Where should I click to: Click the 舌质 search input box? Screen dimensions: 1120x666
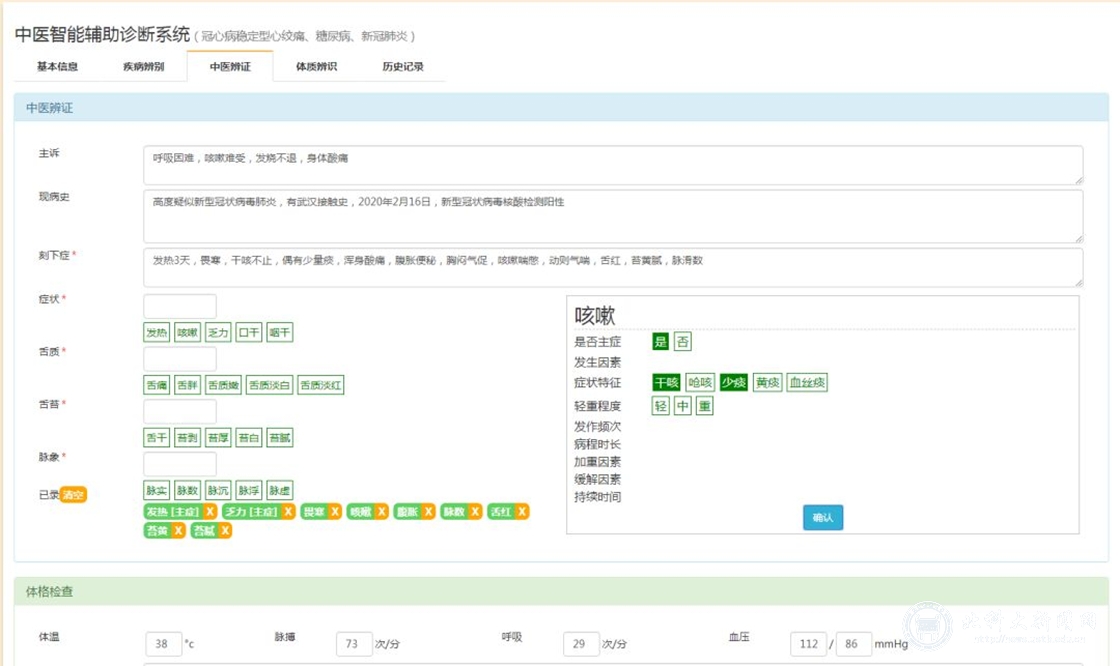point(180,359)
